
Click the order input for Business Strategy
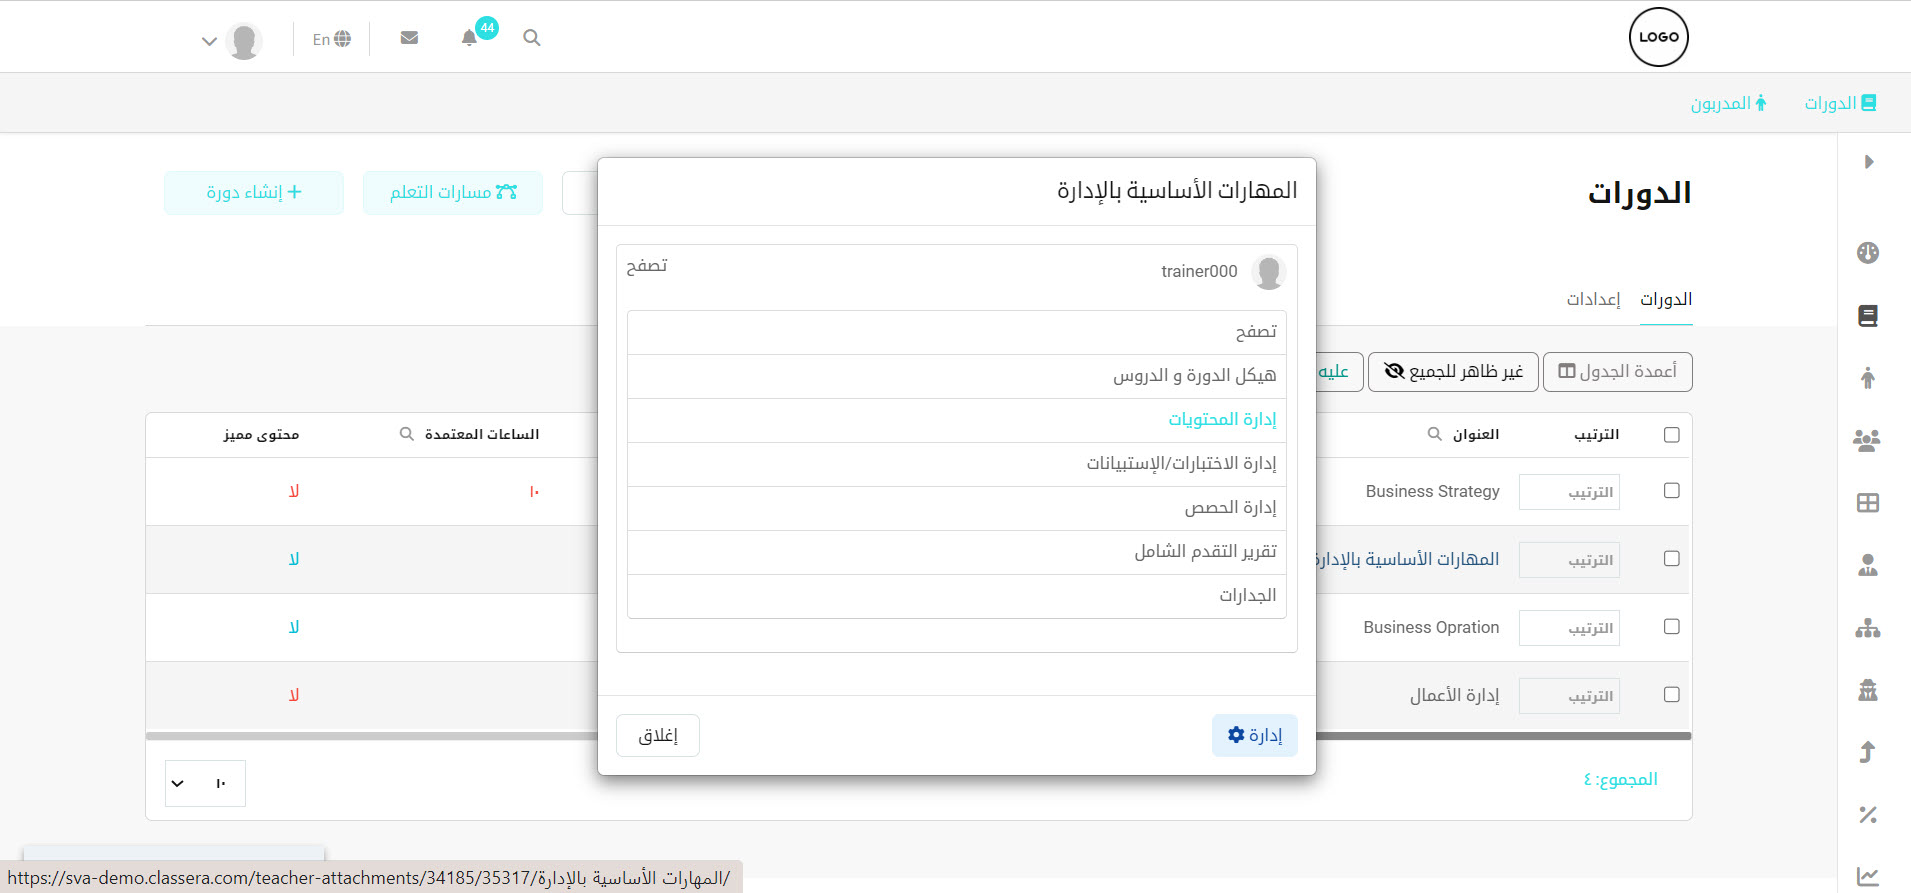click(x=1569, y=492)
